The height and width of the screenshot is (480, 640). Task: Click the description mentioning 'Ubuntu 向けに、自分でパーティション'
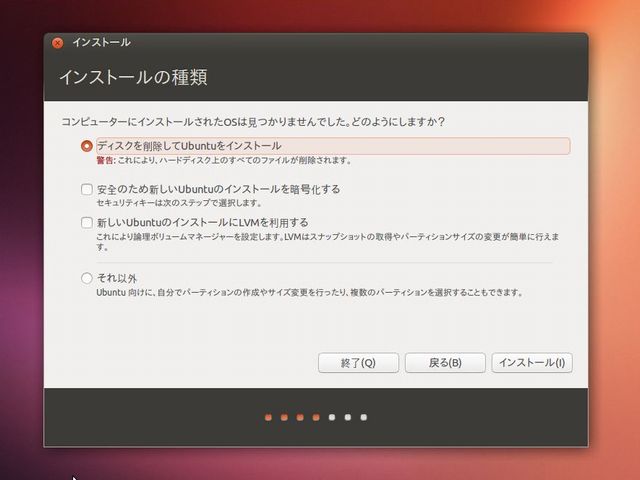point(309,293)
